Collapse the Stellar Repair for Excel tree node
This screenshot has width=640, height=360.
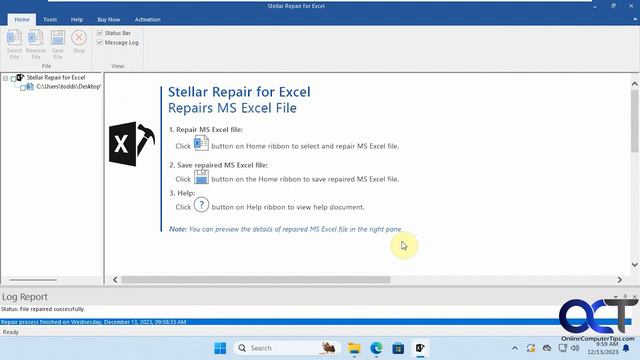coord(5,78)
